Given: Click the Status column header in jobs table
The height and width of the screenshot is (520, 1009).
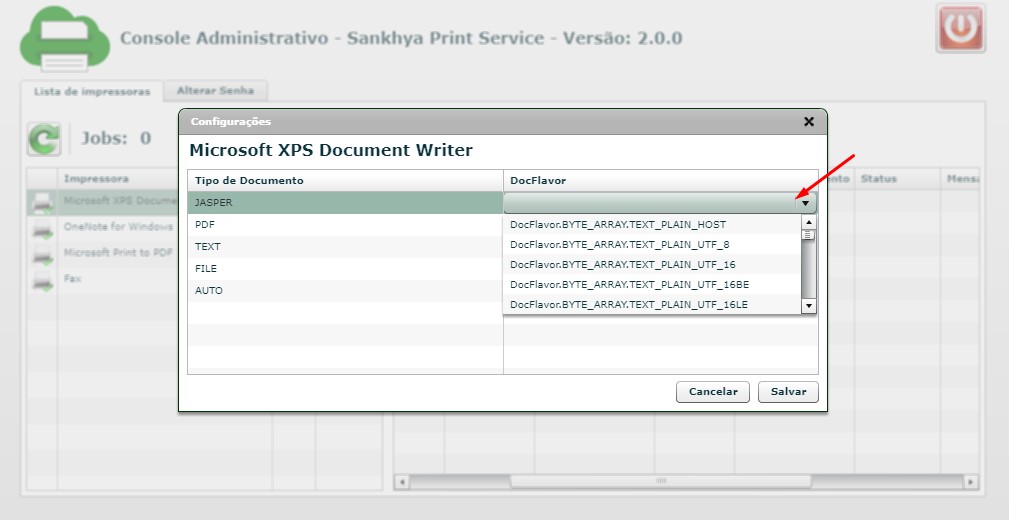Looking at the screenshot, I should pyautogui.click(x=897, y=179).
